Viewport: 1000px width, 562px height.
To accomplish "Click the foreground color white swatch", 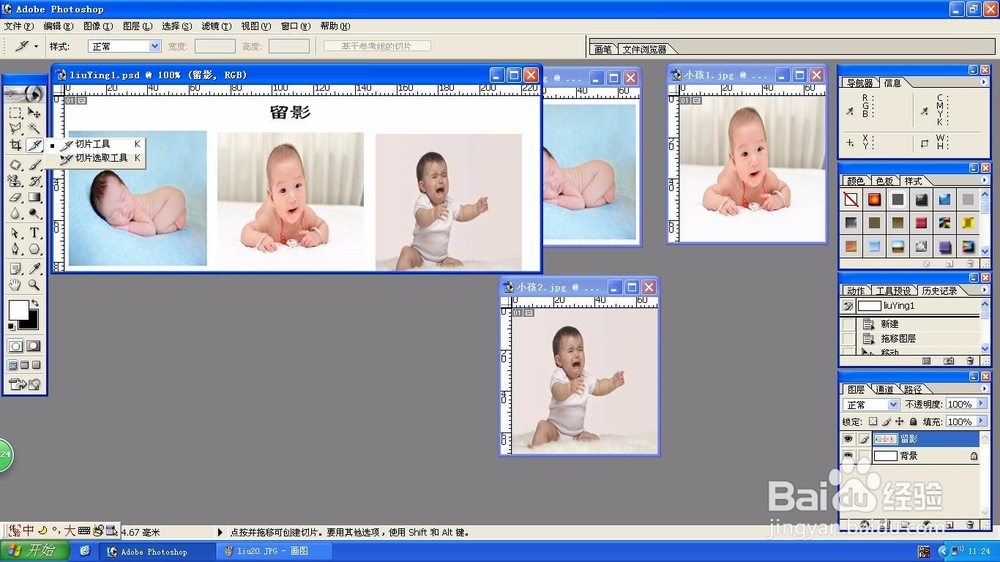I will pyautogui.click(x=17, y=309).
